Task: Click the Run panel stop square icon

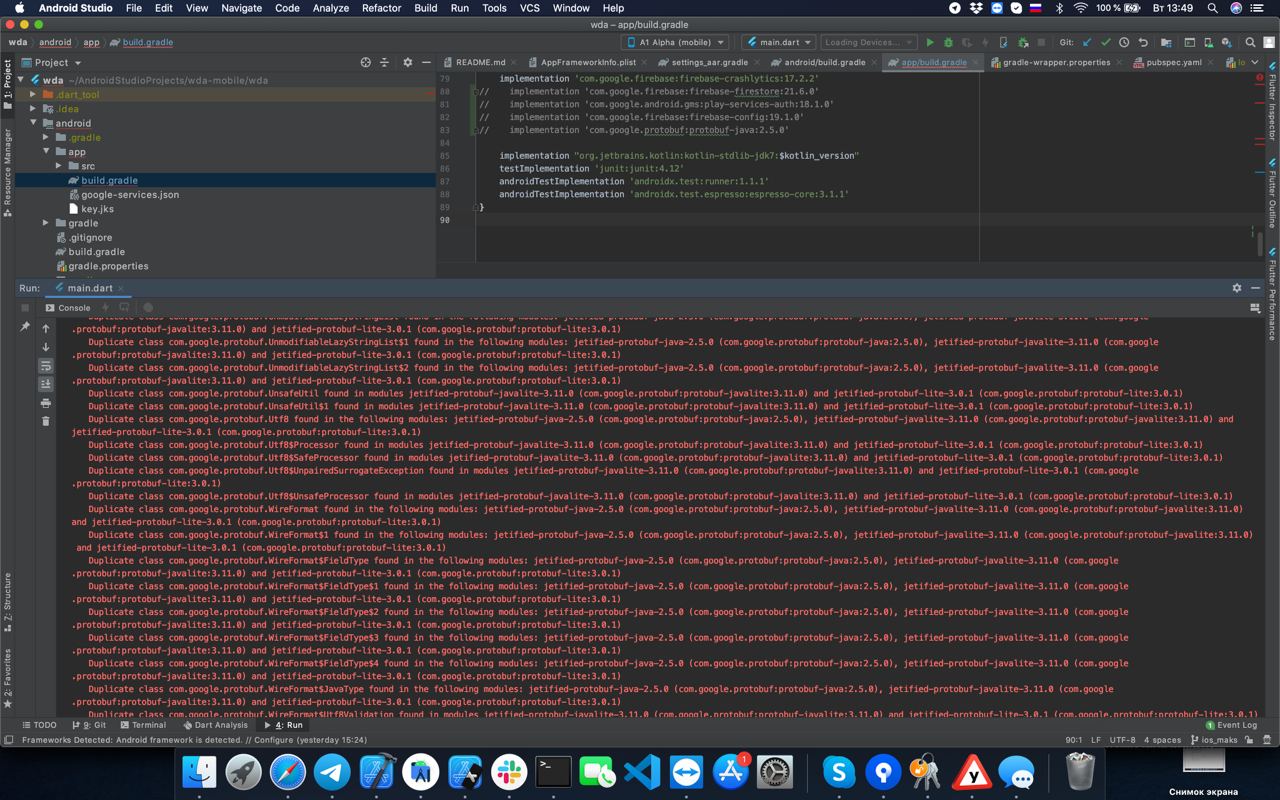Action: (25, 308)
